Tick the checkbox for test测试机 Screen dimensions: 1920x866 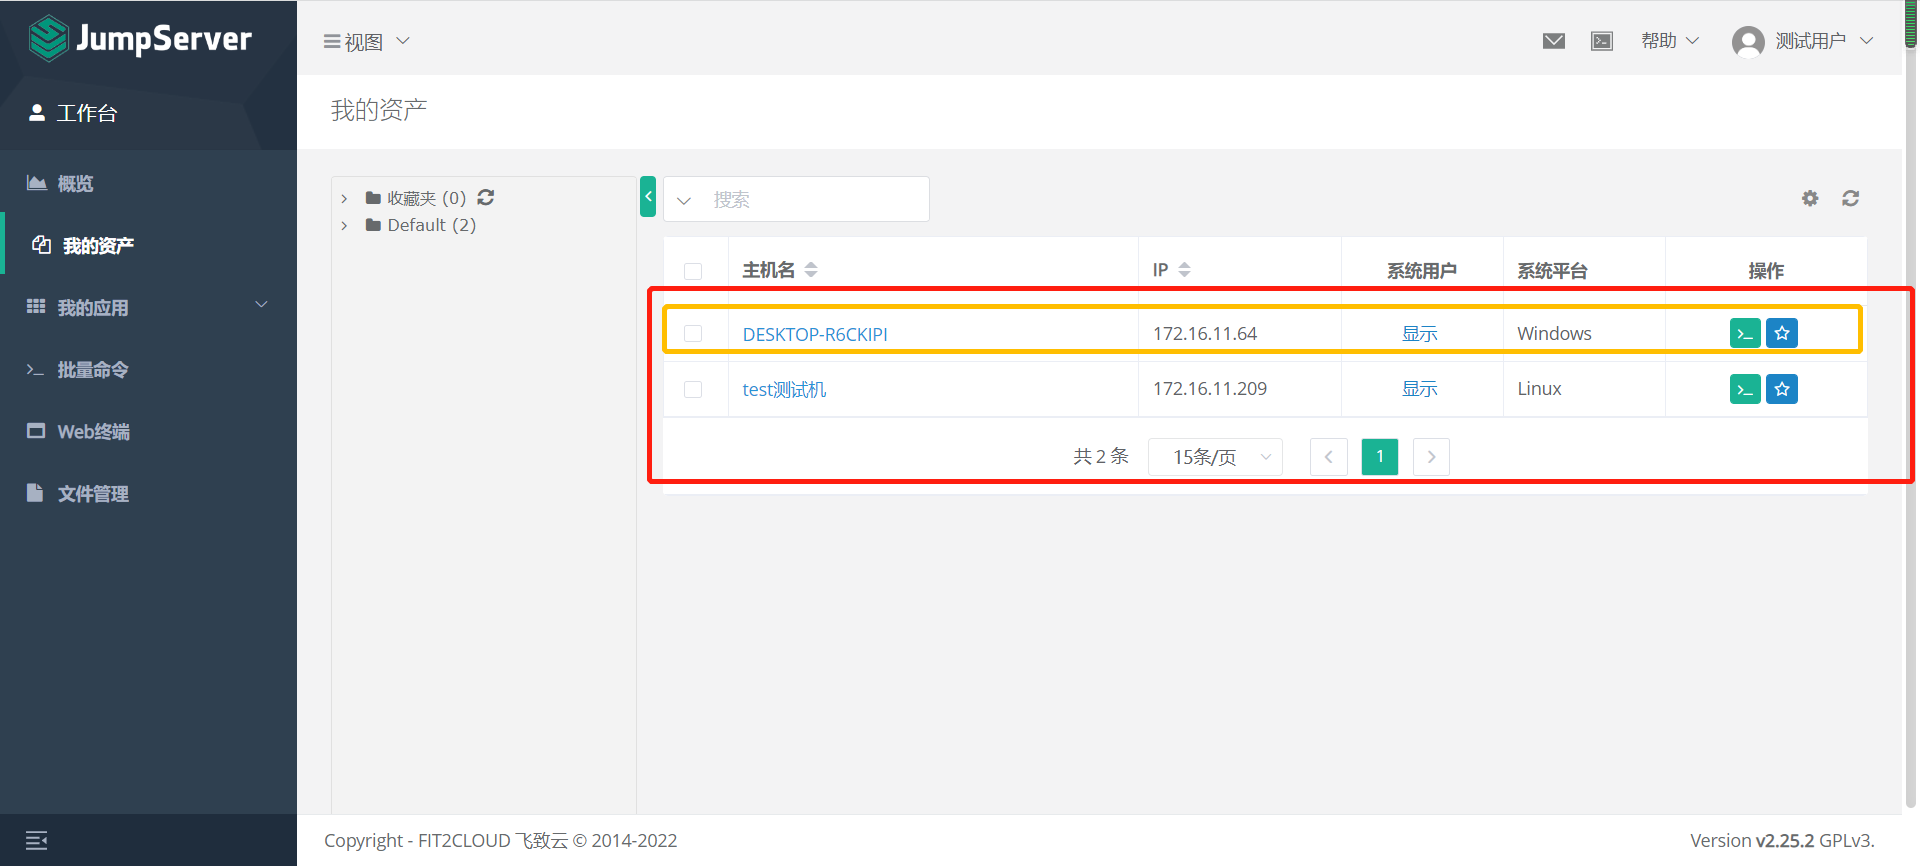click(693, 389)
